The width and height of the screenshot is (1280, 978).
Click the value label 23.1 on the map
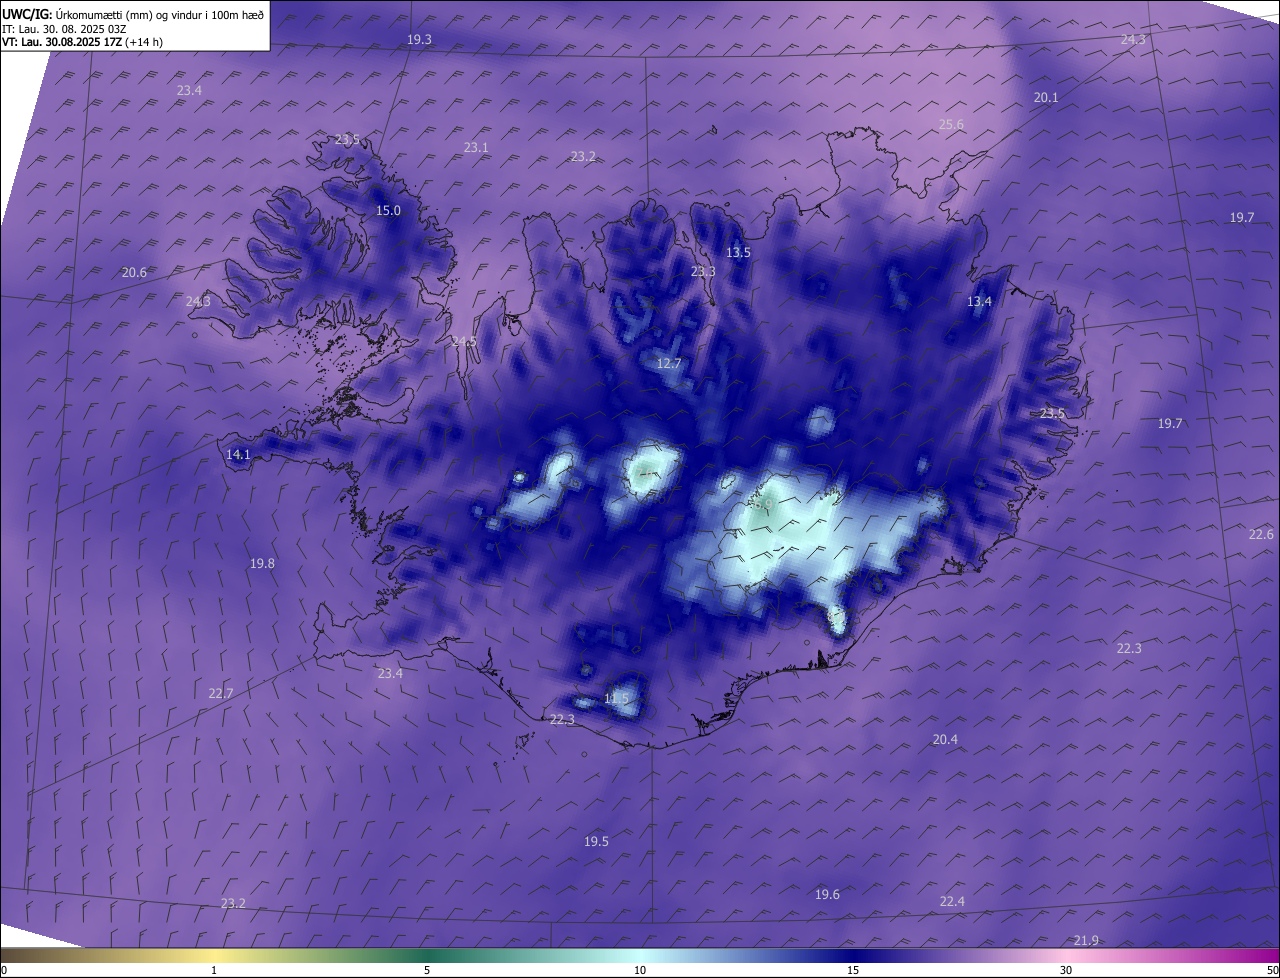click(476, 147)
